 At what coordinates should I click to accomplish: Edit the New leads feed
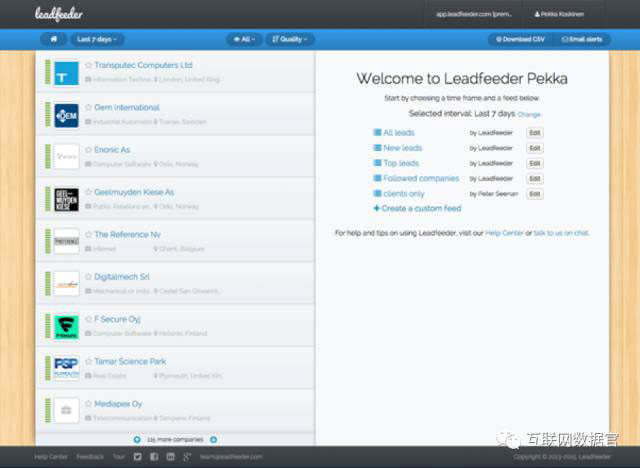(x=534, y=148)
